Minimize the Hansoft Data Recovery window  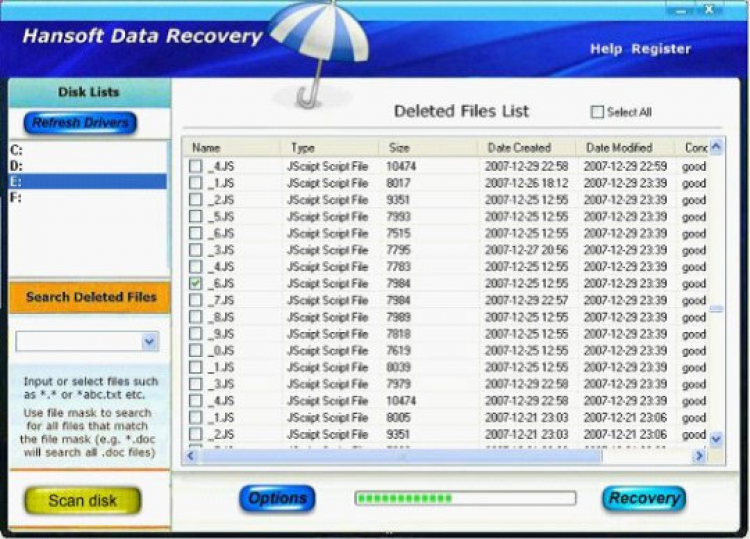pos(682,10)
